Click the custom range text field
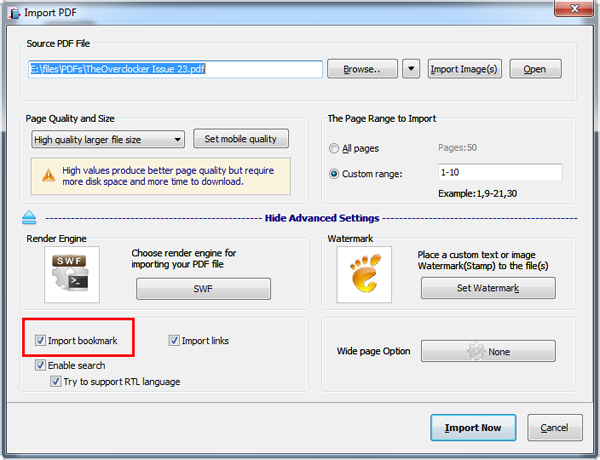Image resolution: width=600 pixels, height=460 pixels. coord(499,173)
